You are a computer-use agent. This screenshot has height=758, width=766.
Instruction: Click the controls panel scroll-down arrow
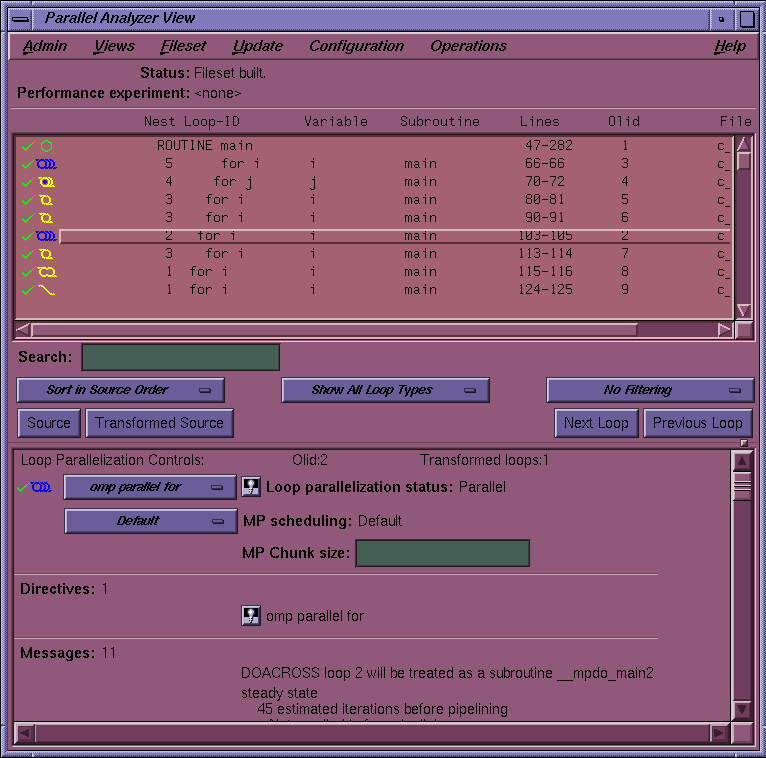(742, 709)
